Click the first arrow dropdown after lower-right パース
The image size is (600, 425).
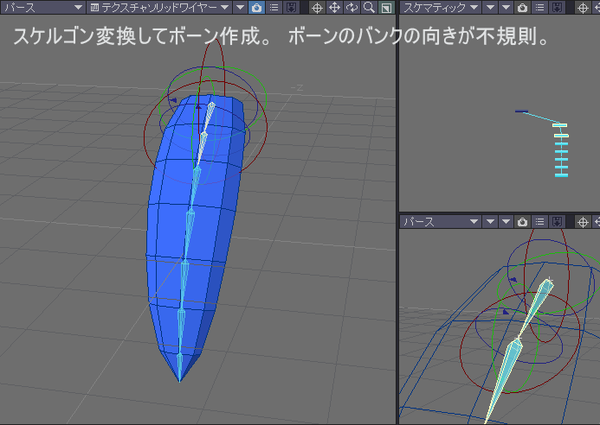490,221
